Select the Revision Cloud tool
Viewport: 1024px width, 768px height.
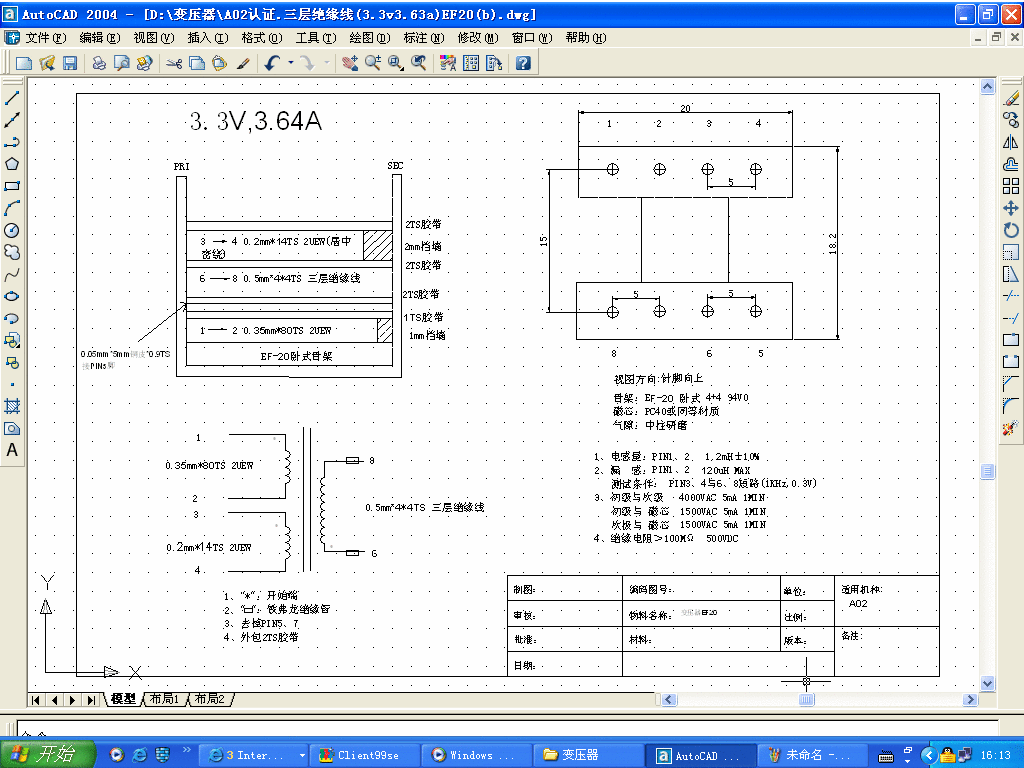(x=12, y=252)
